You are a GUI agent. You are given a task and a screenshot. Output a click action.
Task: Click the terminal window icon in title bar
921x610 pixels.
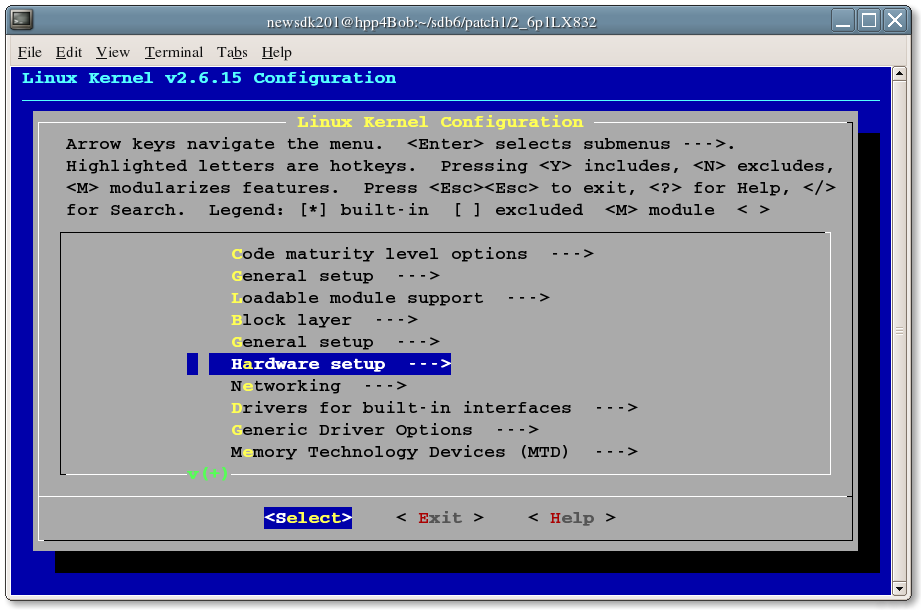click(22, 20)
